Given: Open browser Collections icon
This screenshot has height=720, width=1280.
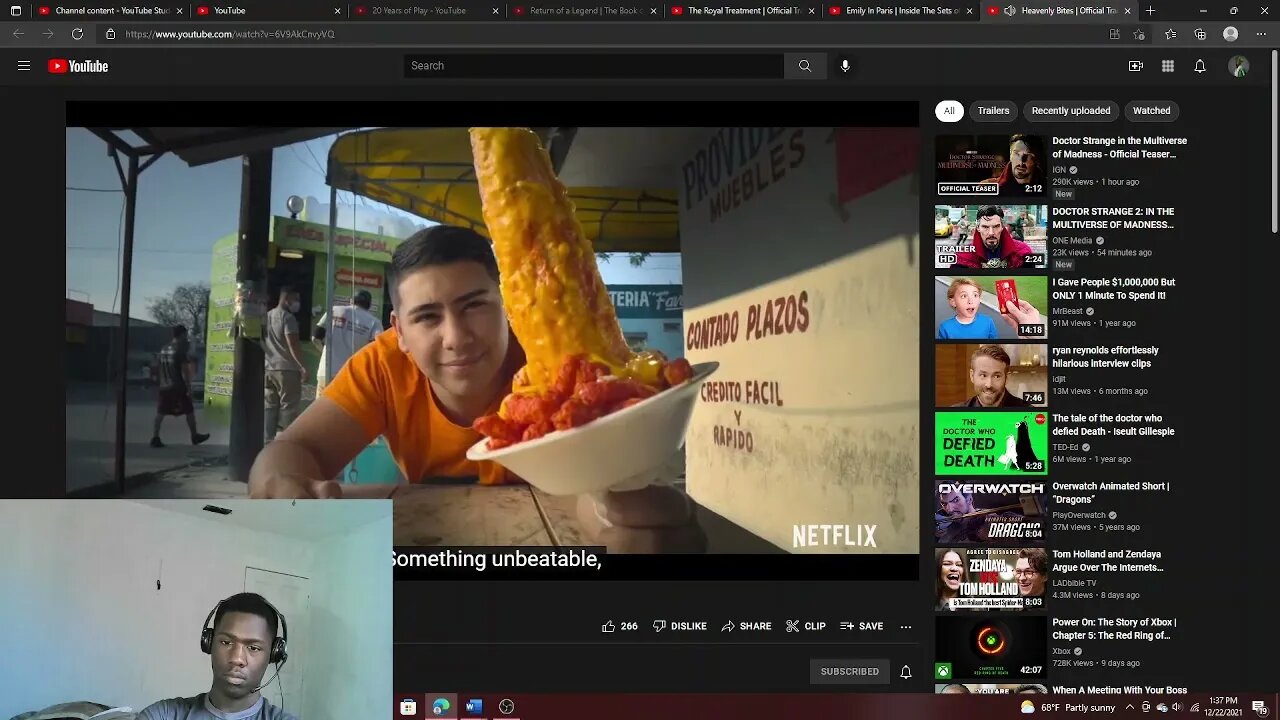Looking at the screenshot, I should click(1200, 34).
